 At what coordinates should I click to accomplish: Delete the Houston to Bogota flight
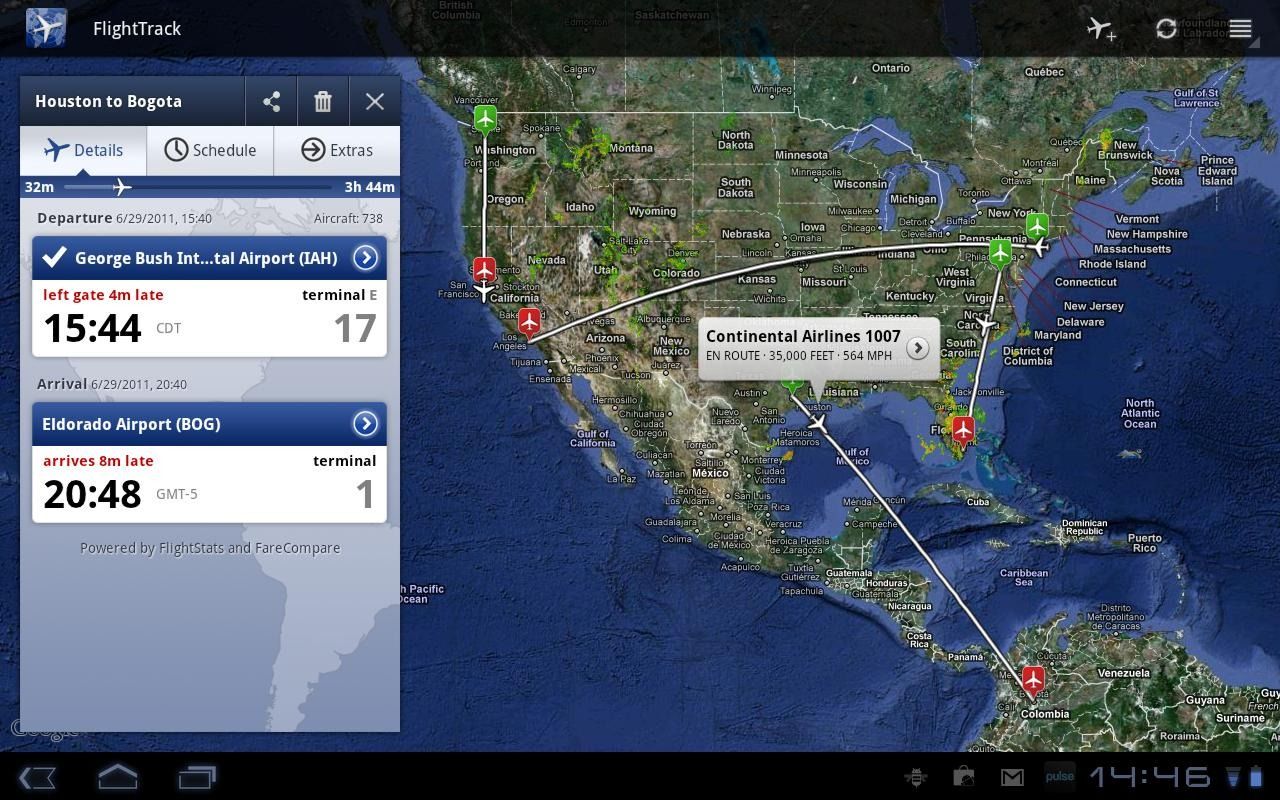click(x=322, y=101)
